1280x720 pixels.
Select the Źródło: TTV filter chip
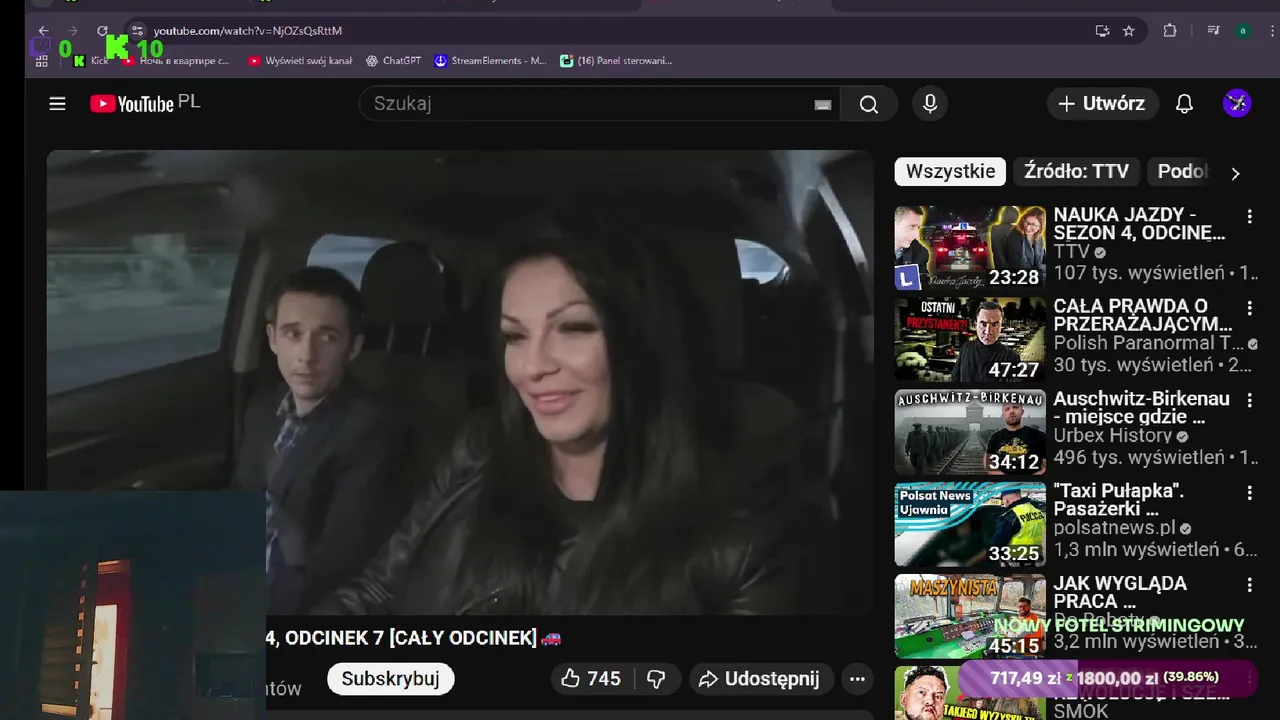1076,172
